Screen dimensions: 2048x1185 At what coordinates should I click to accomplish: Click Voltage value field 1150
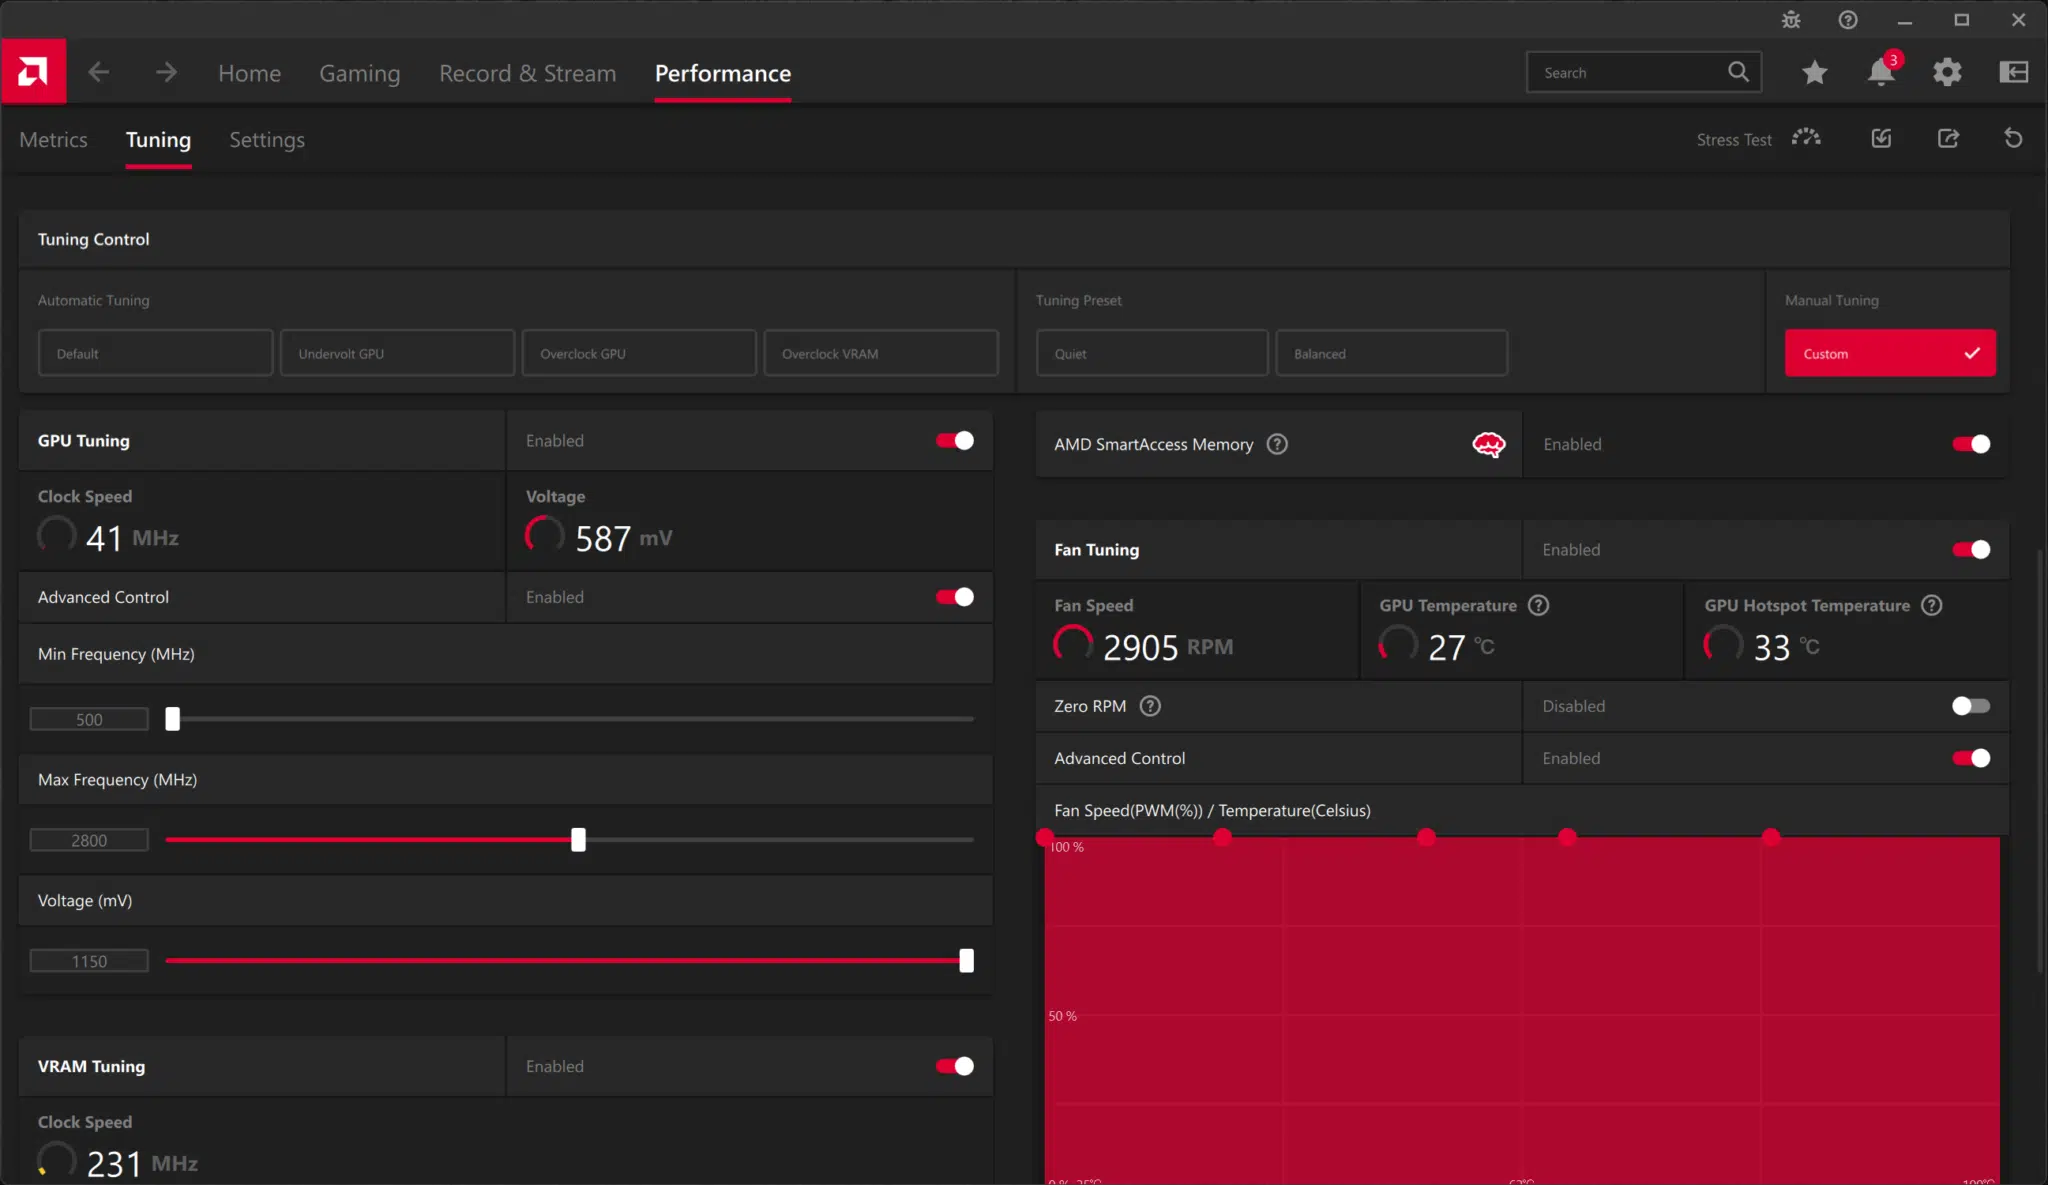coord(89,961)
